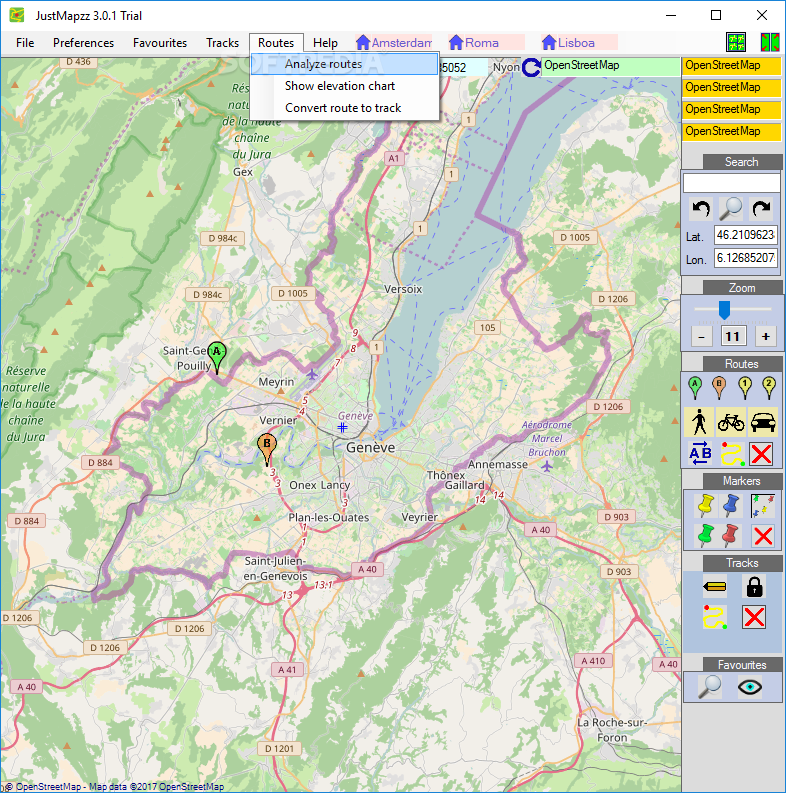Open the Tracks menu

(222, 43)
